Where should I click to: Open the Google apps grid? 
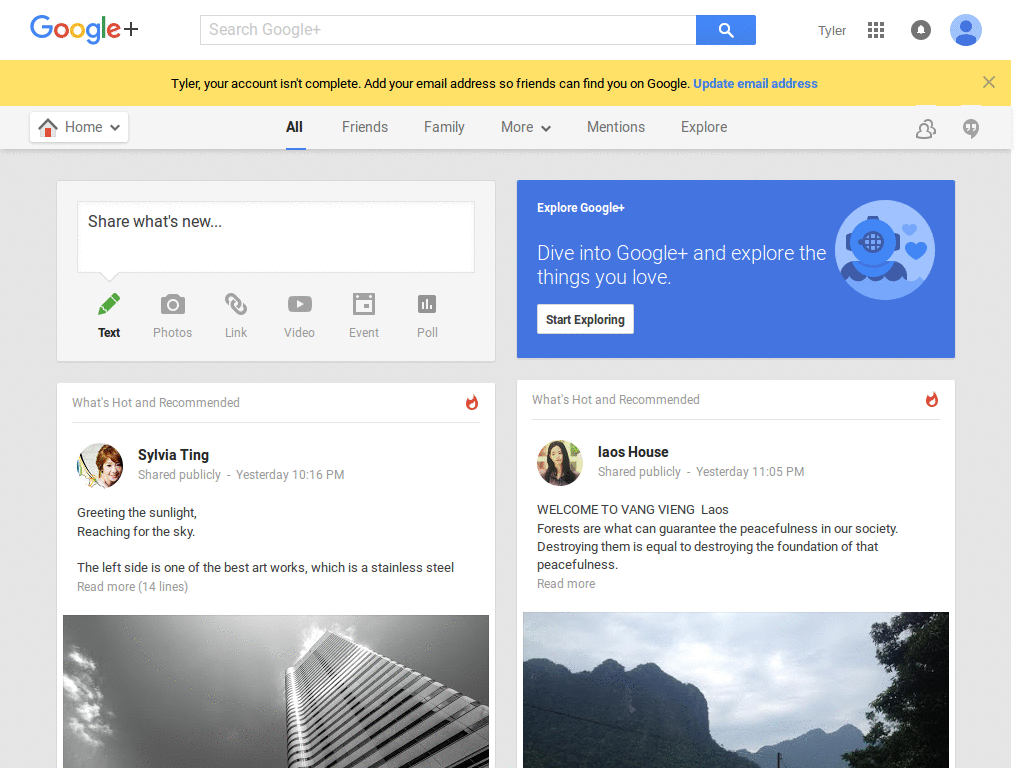coord(876,30)
